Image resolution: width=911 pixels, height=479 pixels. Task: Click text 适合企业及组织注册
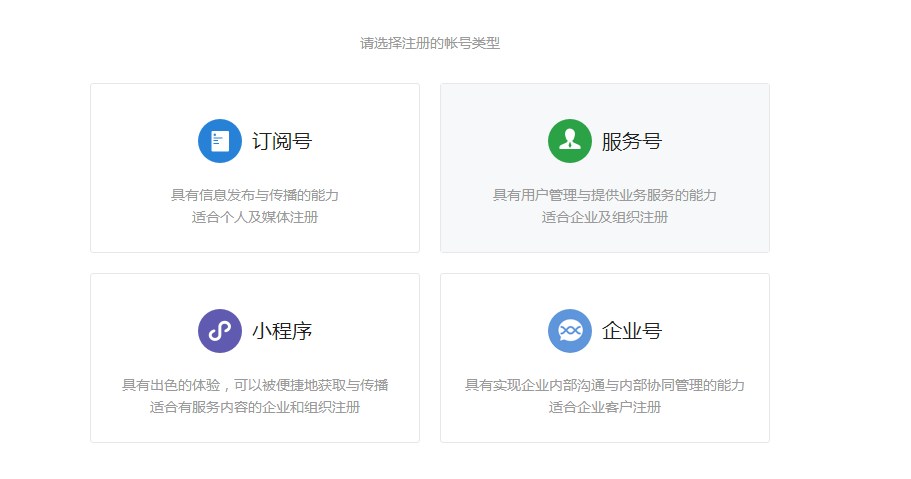(605, 217)
